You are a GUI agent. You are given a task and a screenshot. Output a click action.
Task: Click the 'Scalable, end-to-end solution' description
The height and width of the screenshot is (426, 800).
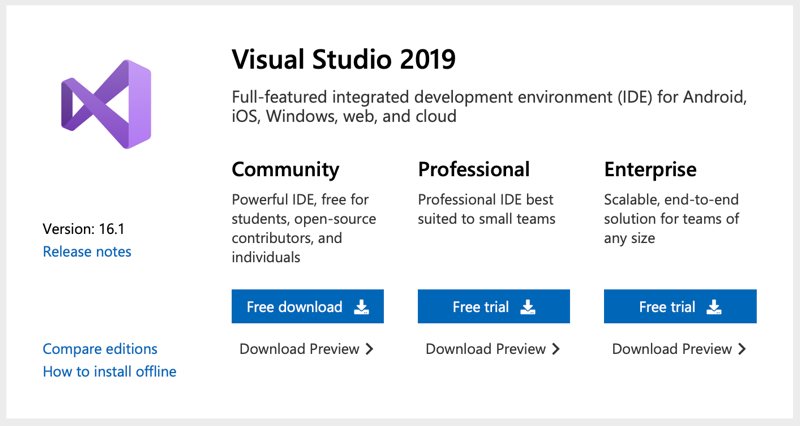(x=671, y=219)
